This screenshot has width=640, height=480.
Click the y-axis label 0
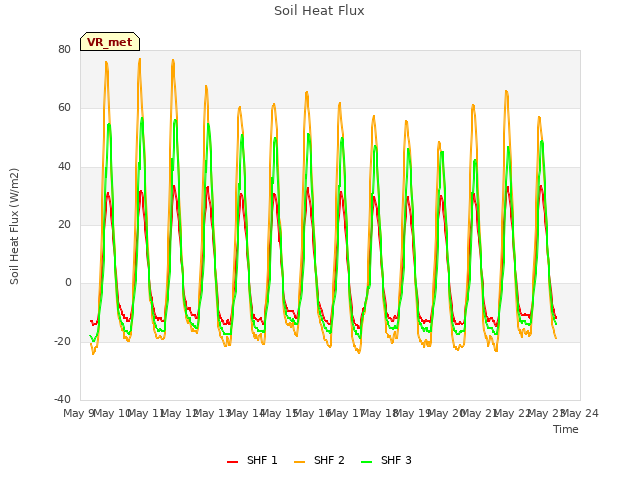tap(68, 282)
